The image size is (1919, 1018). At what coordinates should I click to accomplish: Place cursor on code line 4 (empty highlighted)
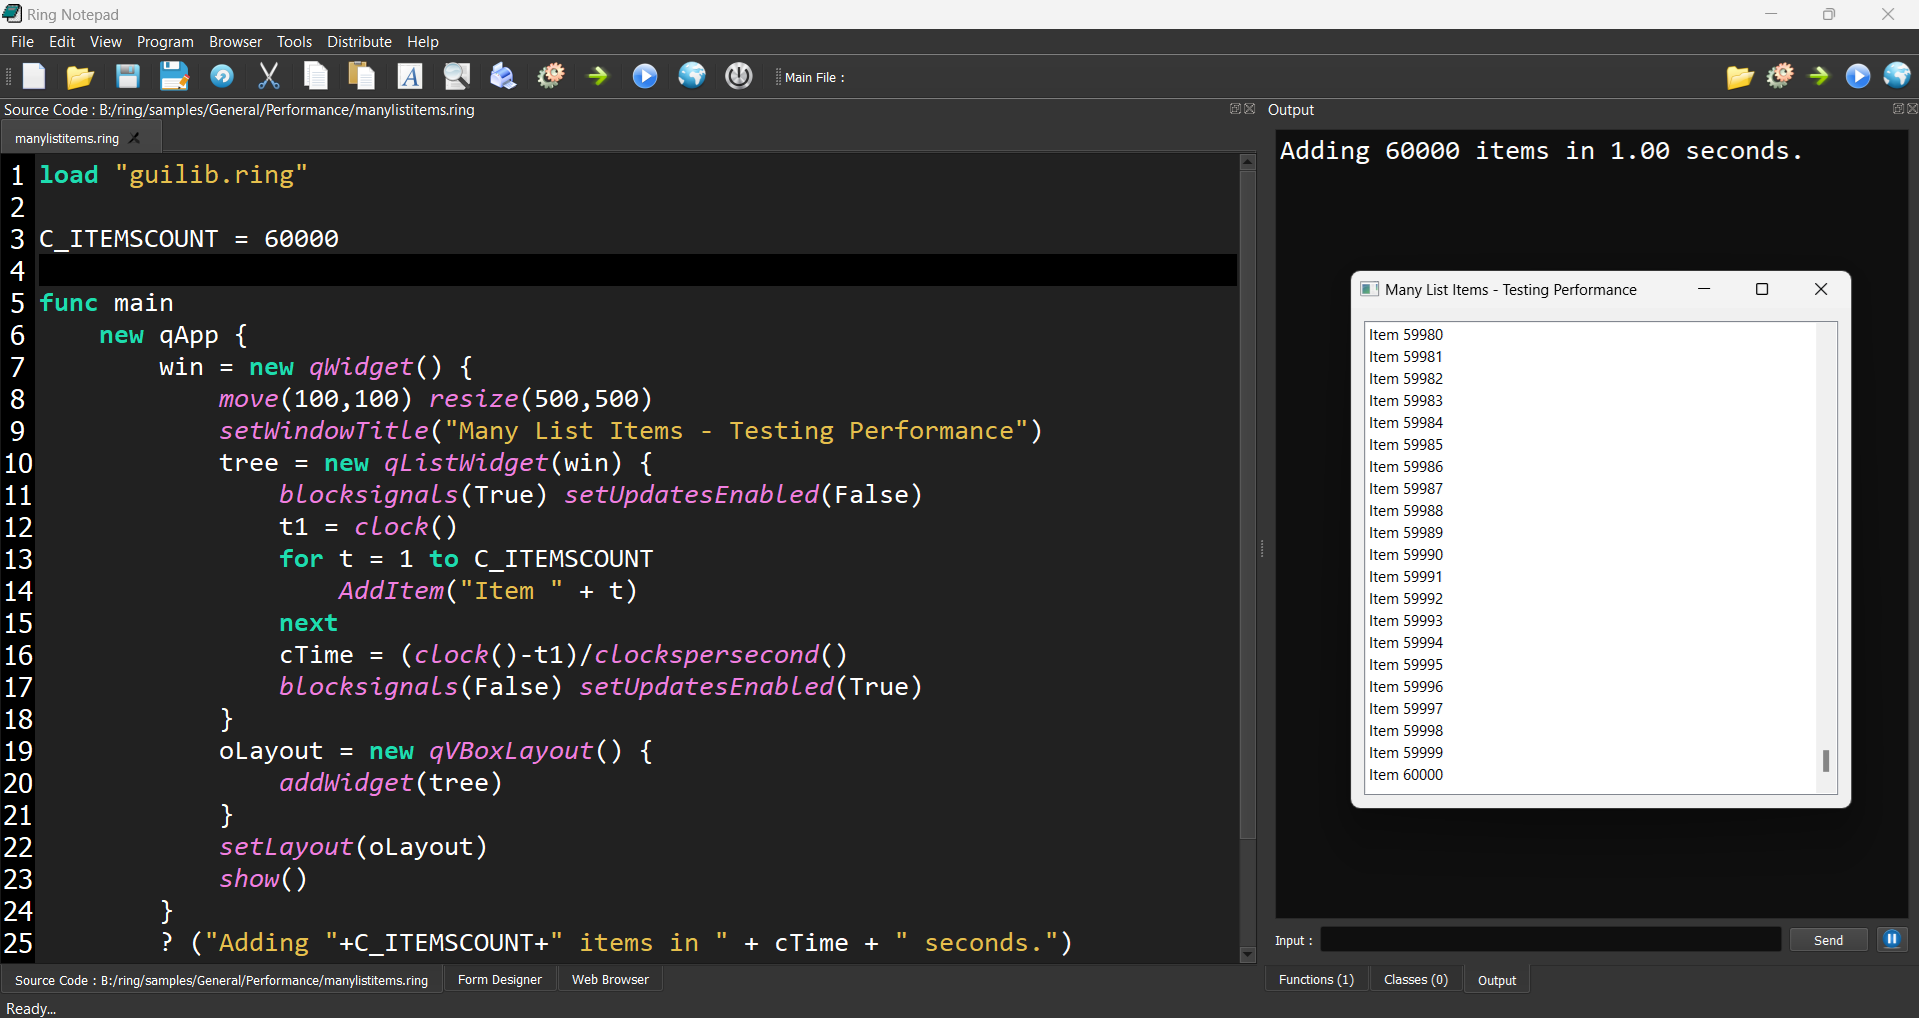click(x=637, y=271)
